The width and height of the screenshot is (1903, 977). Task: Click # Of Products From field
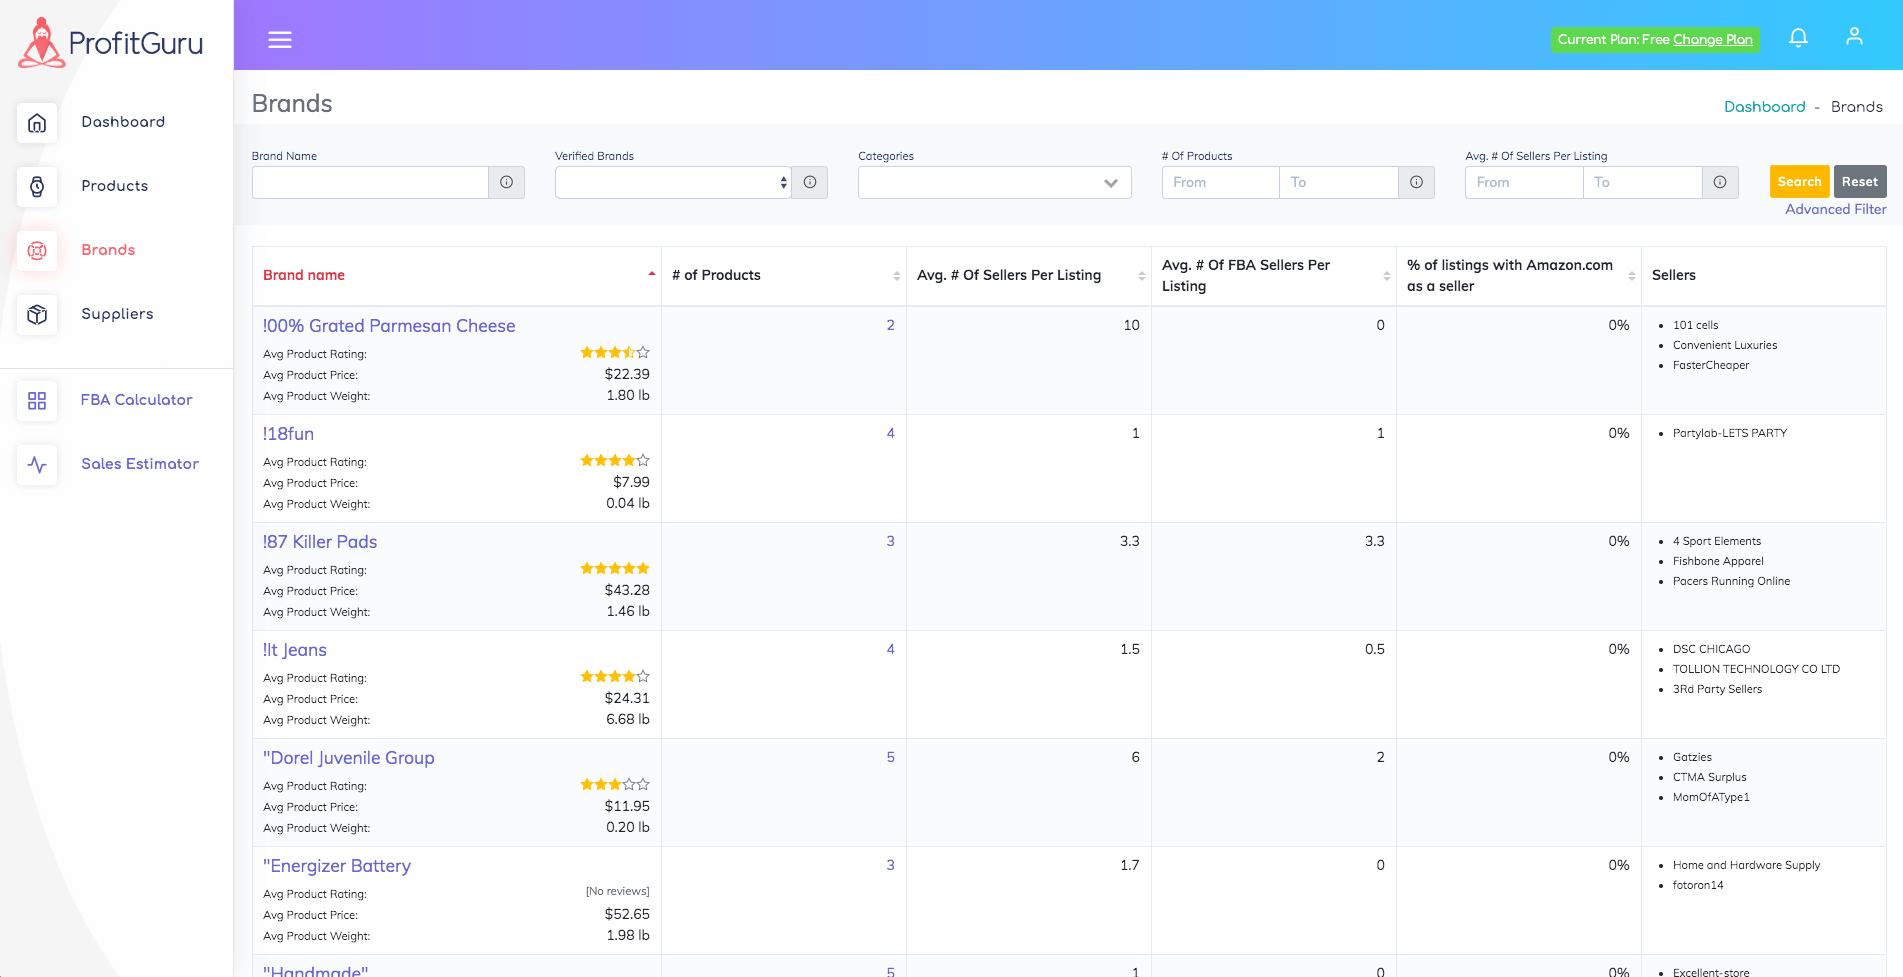pos(1221,182)
